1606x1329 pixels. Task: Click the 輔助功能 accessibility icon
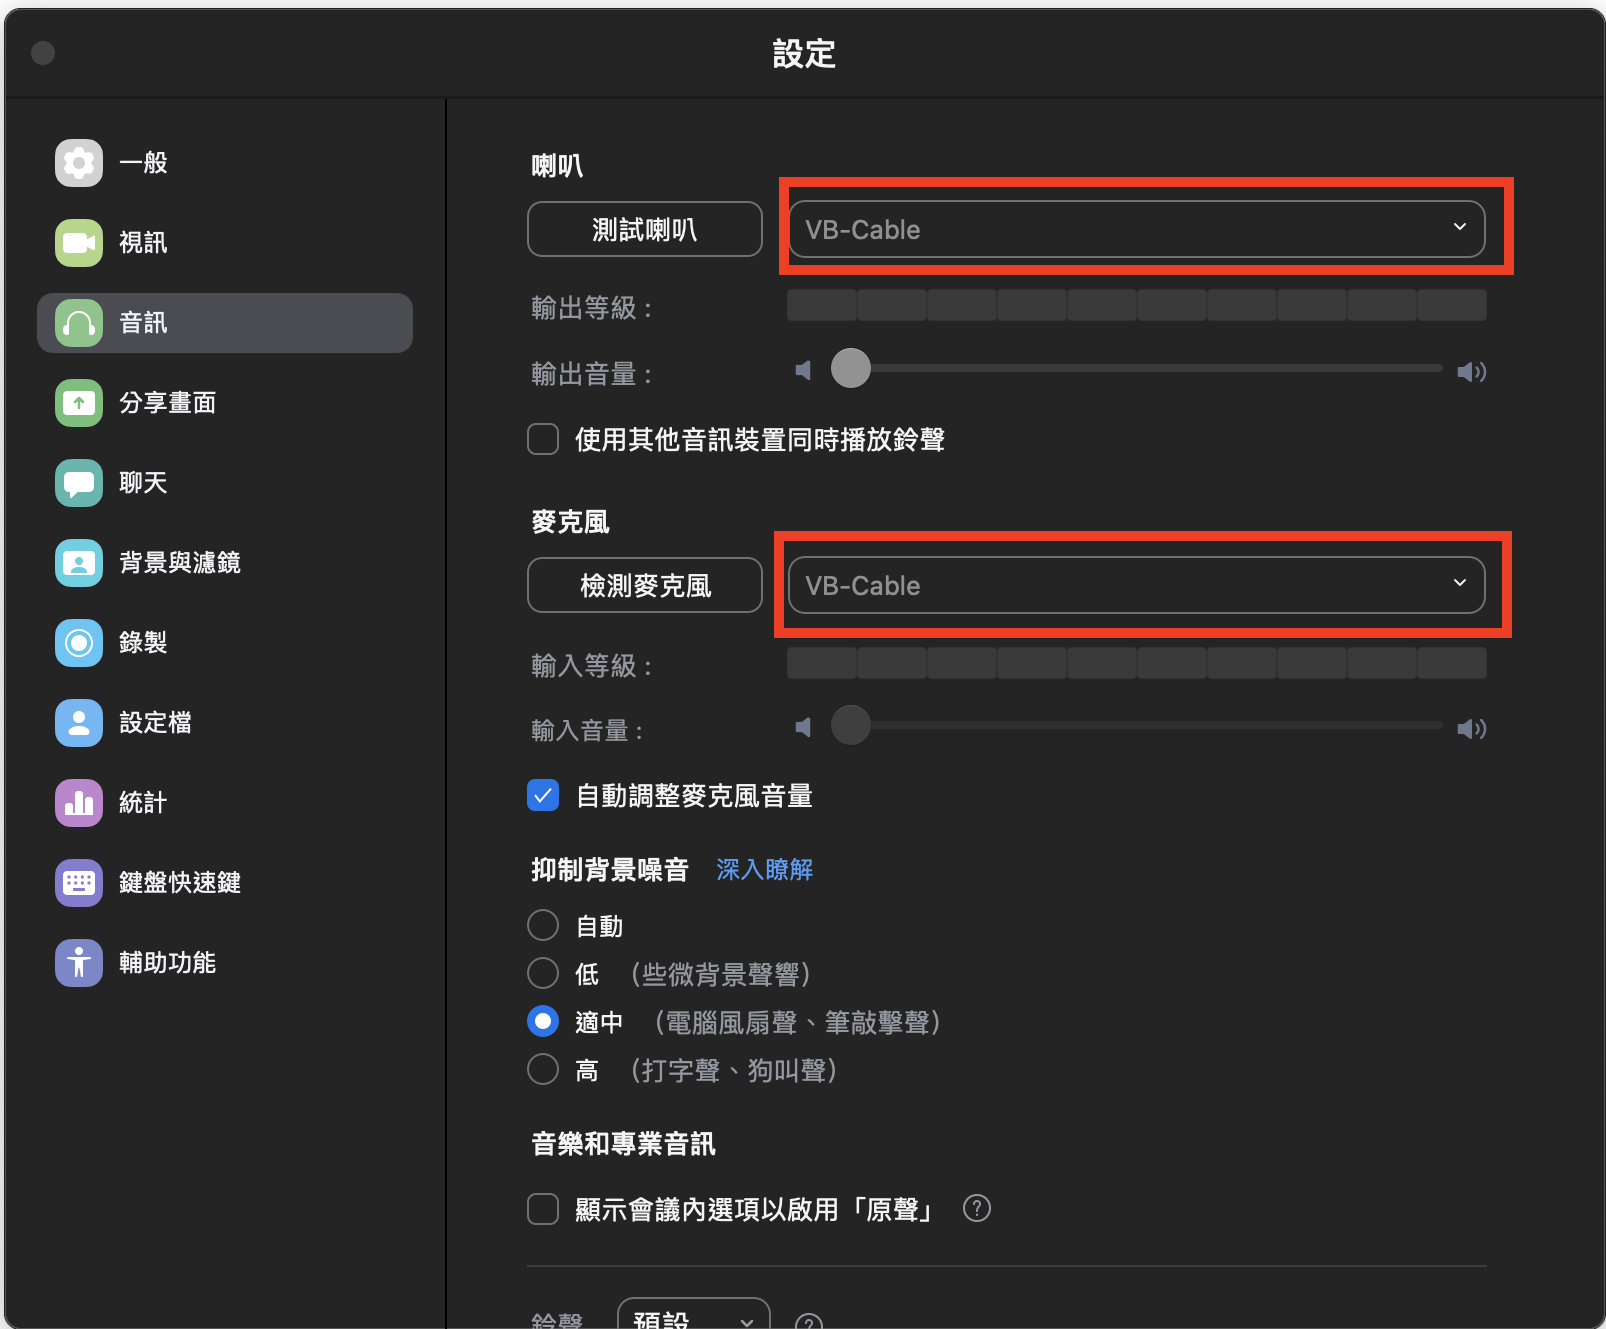click(x=79, y=963)
